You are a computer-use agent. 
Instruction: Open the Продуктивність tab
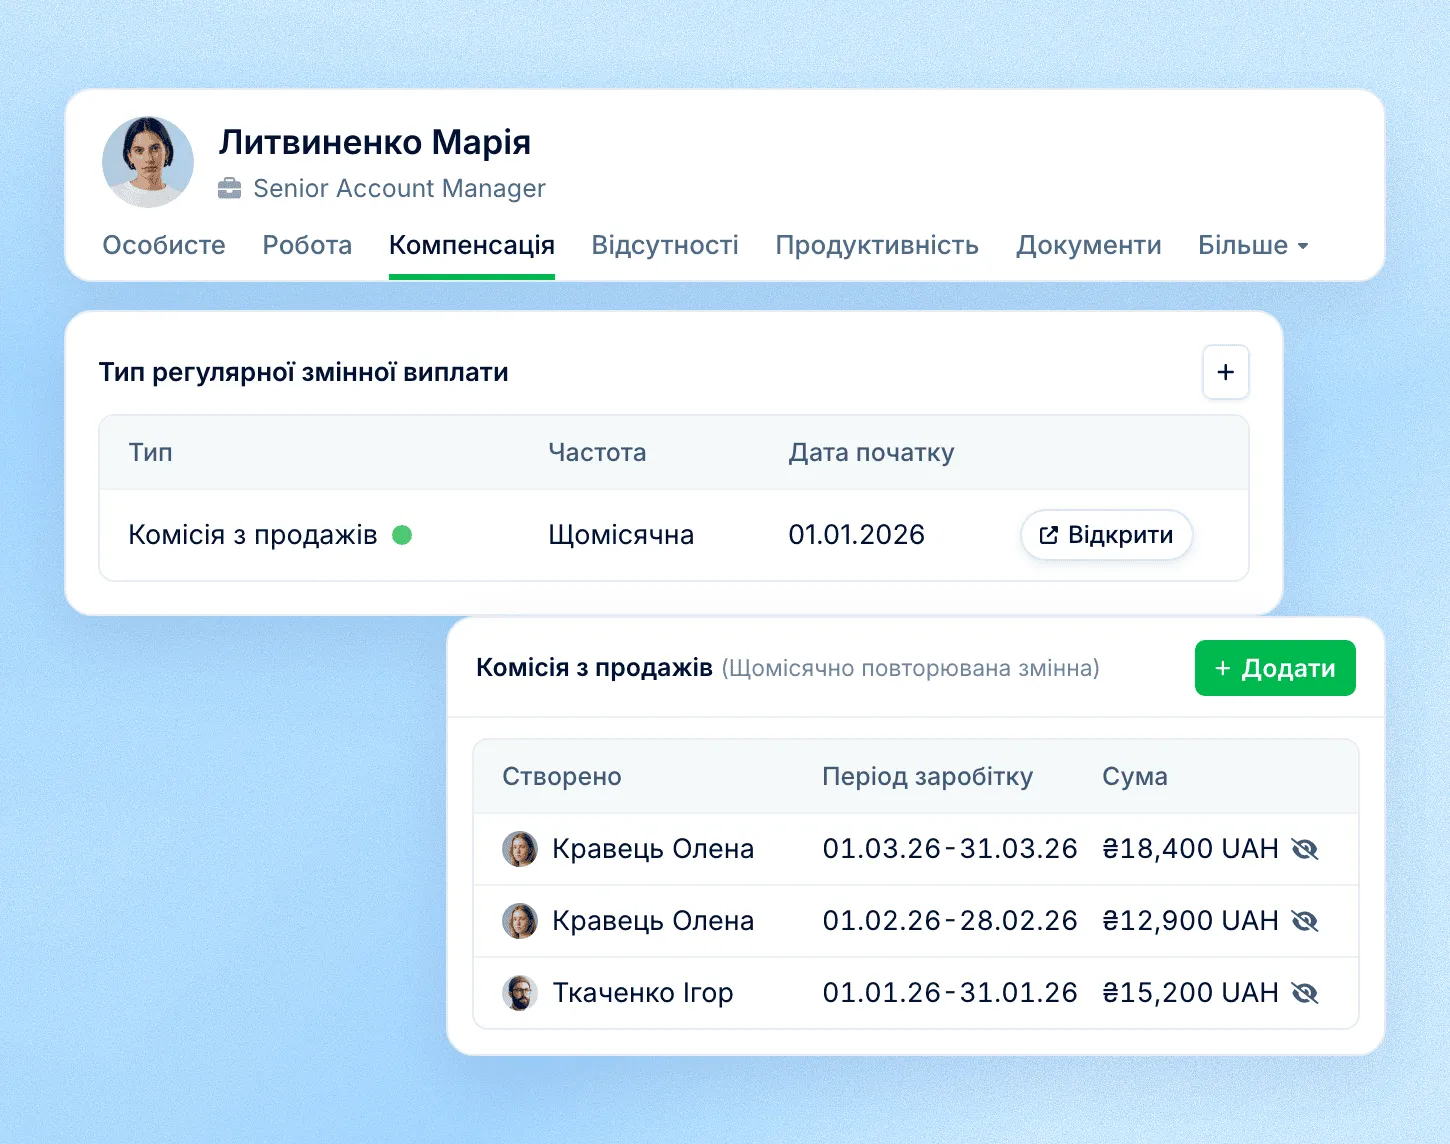877,245
